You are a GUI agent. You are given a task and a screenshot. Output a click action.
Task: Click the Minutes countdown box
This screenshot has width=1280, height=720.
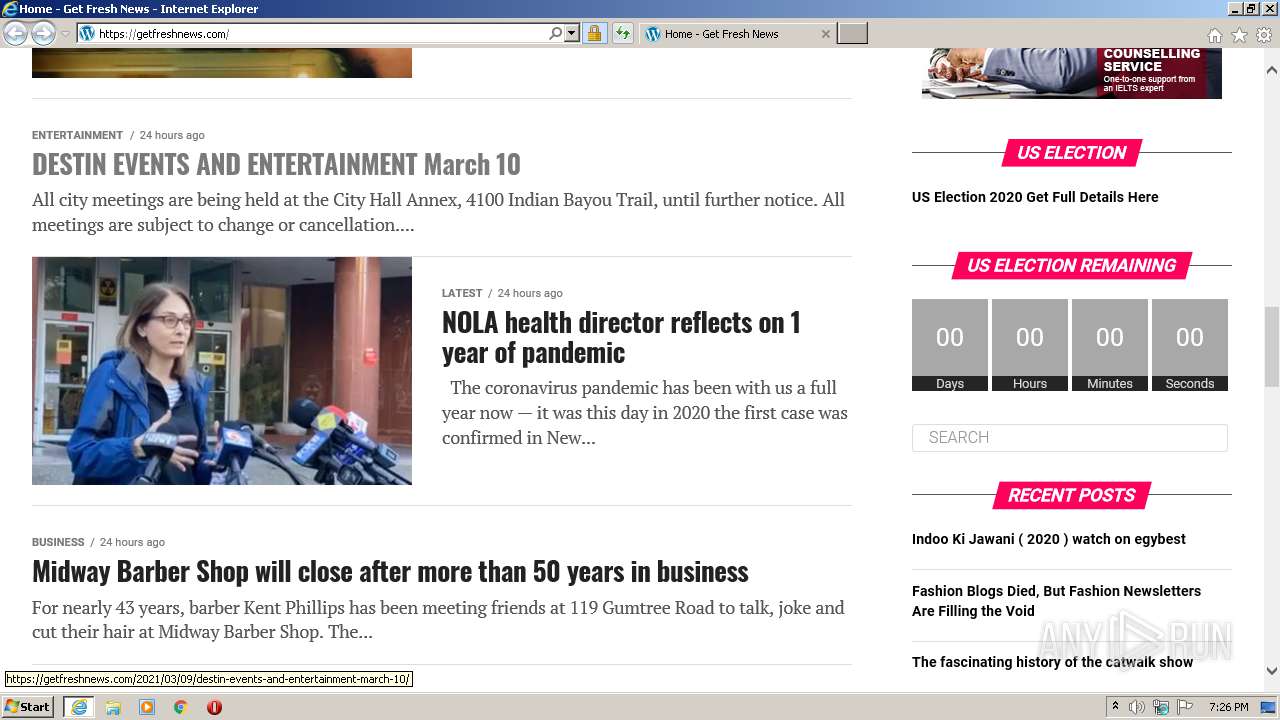(1110, 345)
